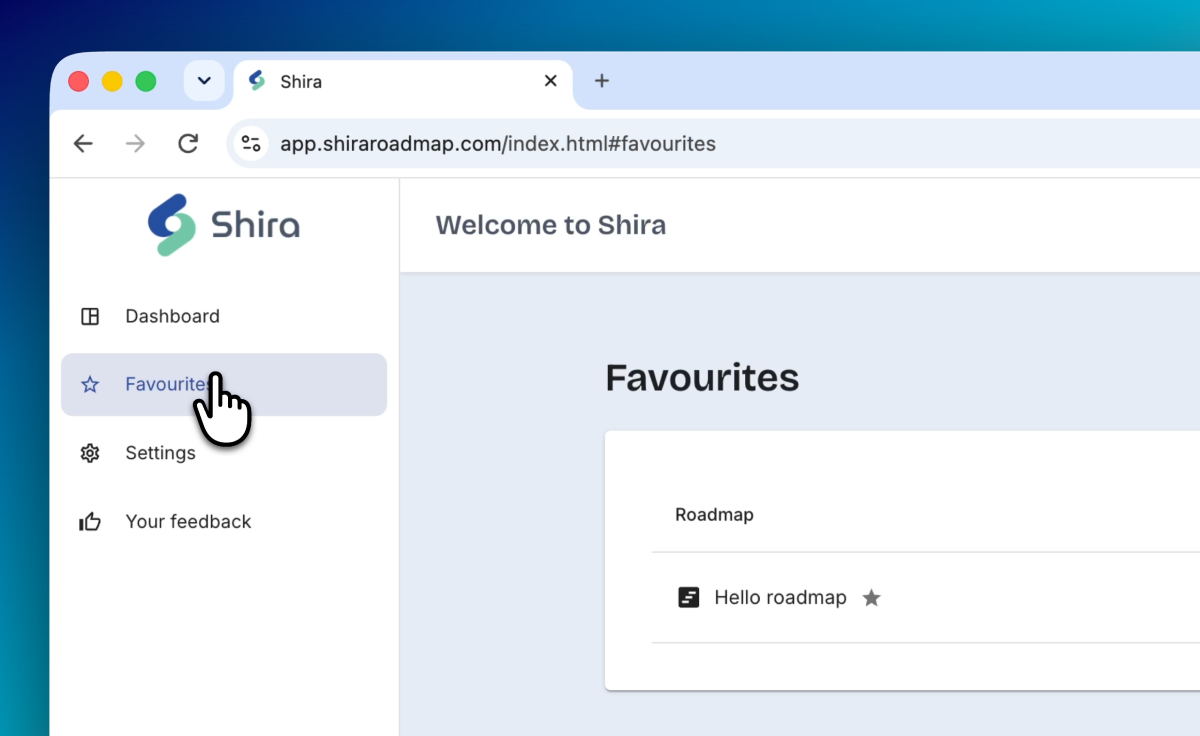Click the thumbs-up feedback icon
1200x736 pixels.
point(90,521)
